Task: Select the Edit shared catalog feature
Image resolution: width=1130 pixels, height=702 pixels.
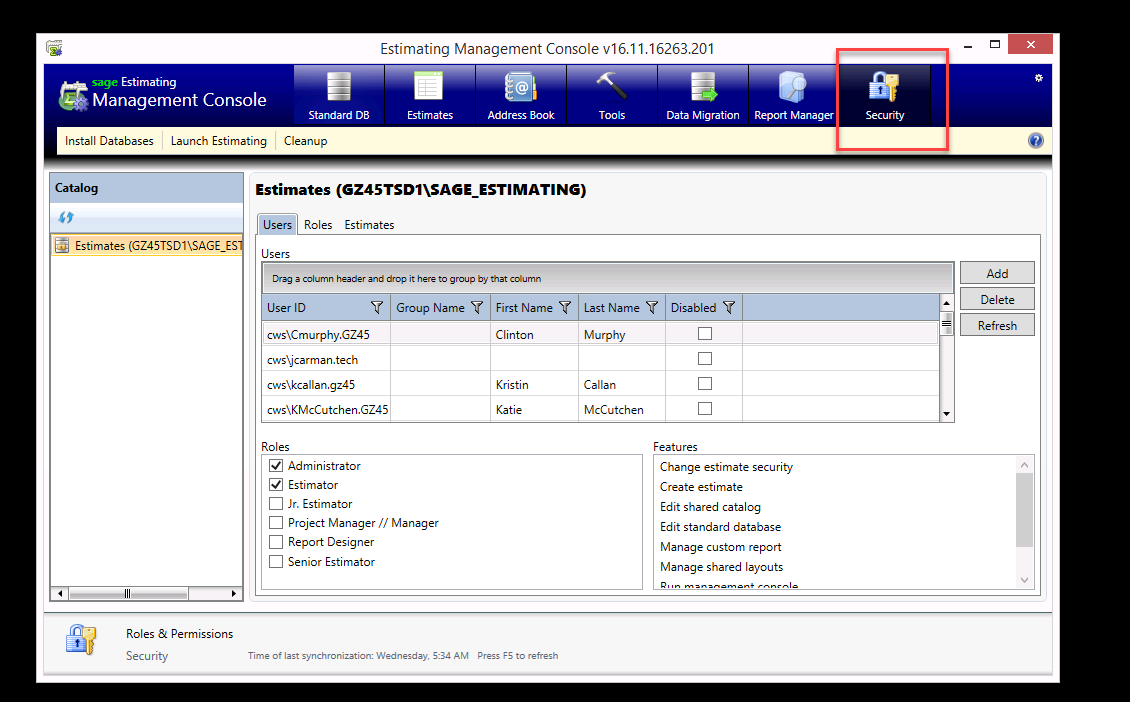Action: tap(710, 507)
